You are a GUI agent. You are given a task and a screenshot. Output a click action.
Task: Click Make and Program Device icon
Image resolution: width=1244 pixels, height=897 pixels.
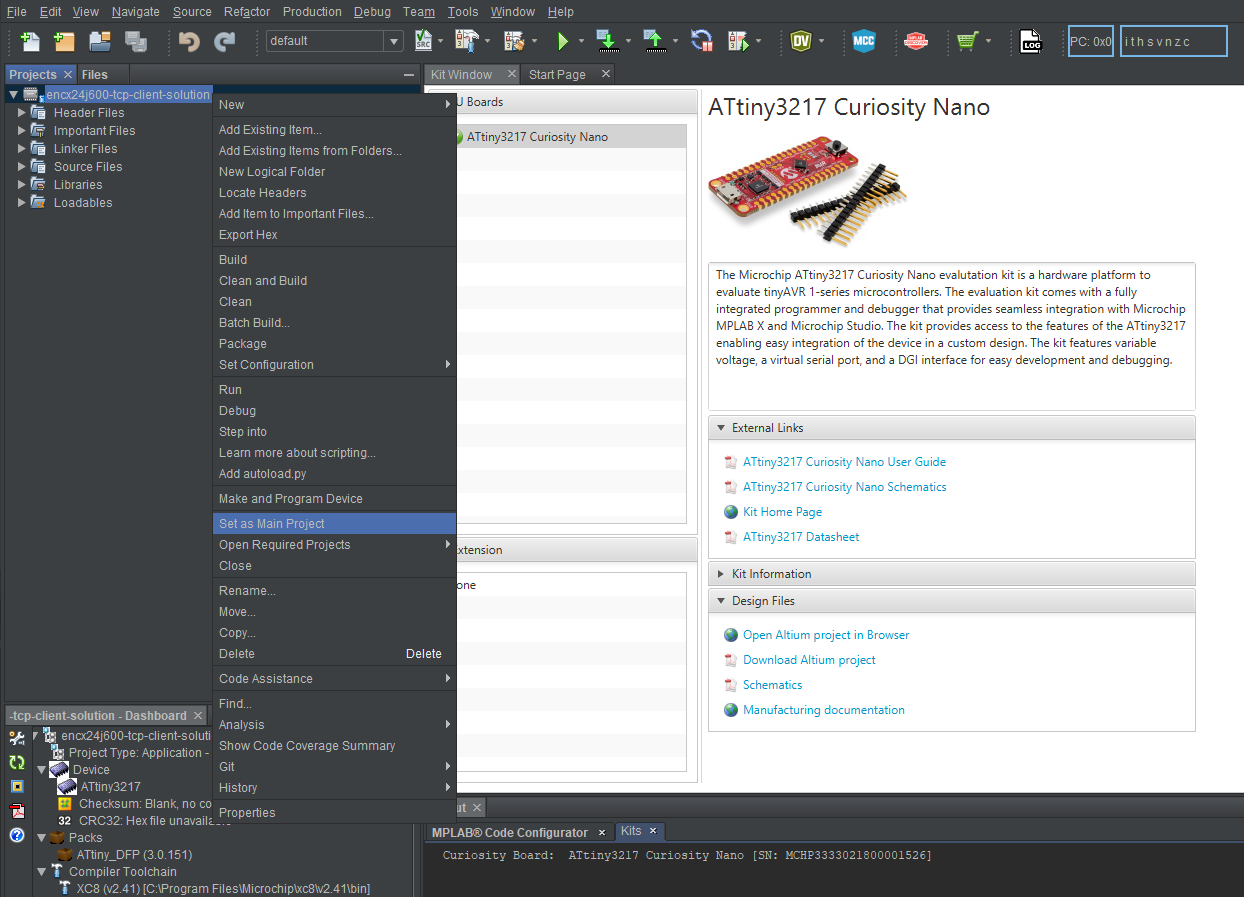pos(607,41)
